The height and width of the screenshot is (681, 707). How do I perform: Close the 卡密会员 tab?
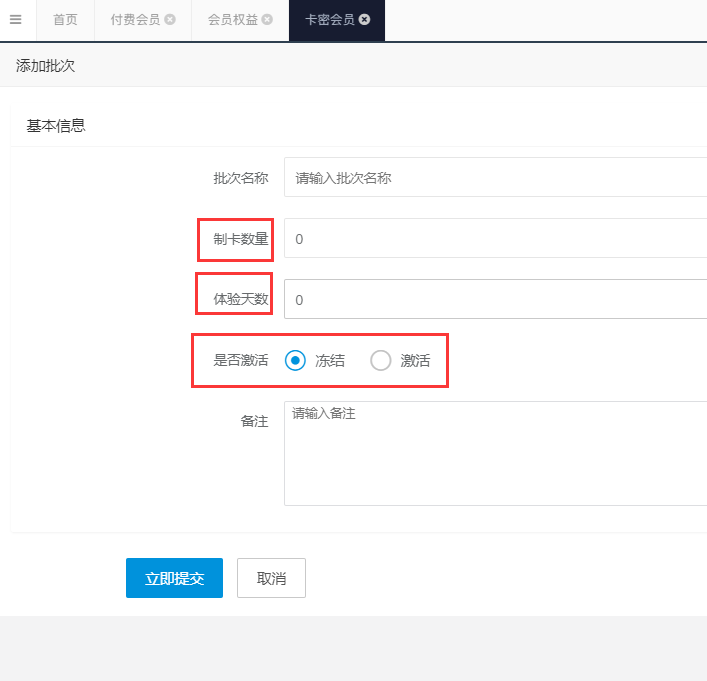(x=364, y=19)
